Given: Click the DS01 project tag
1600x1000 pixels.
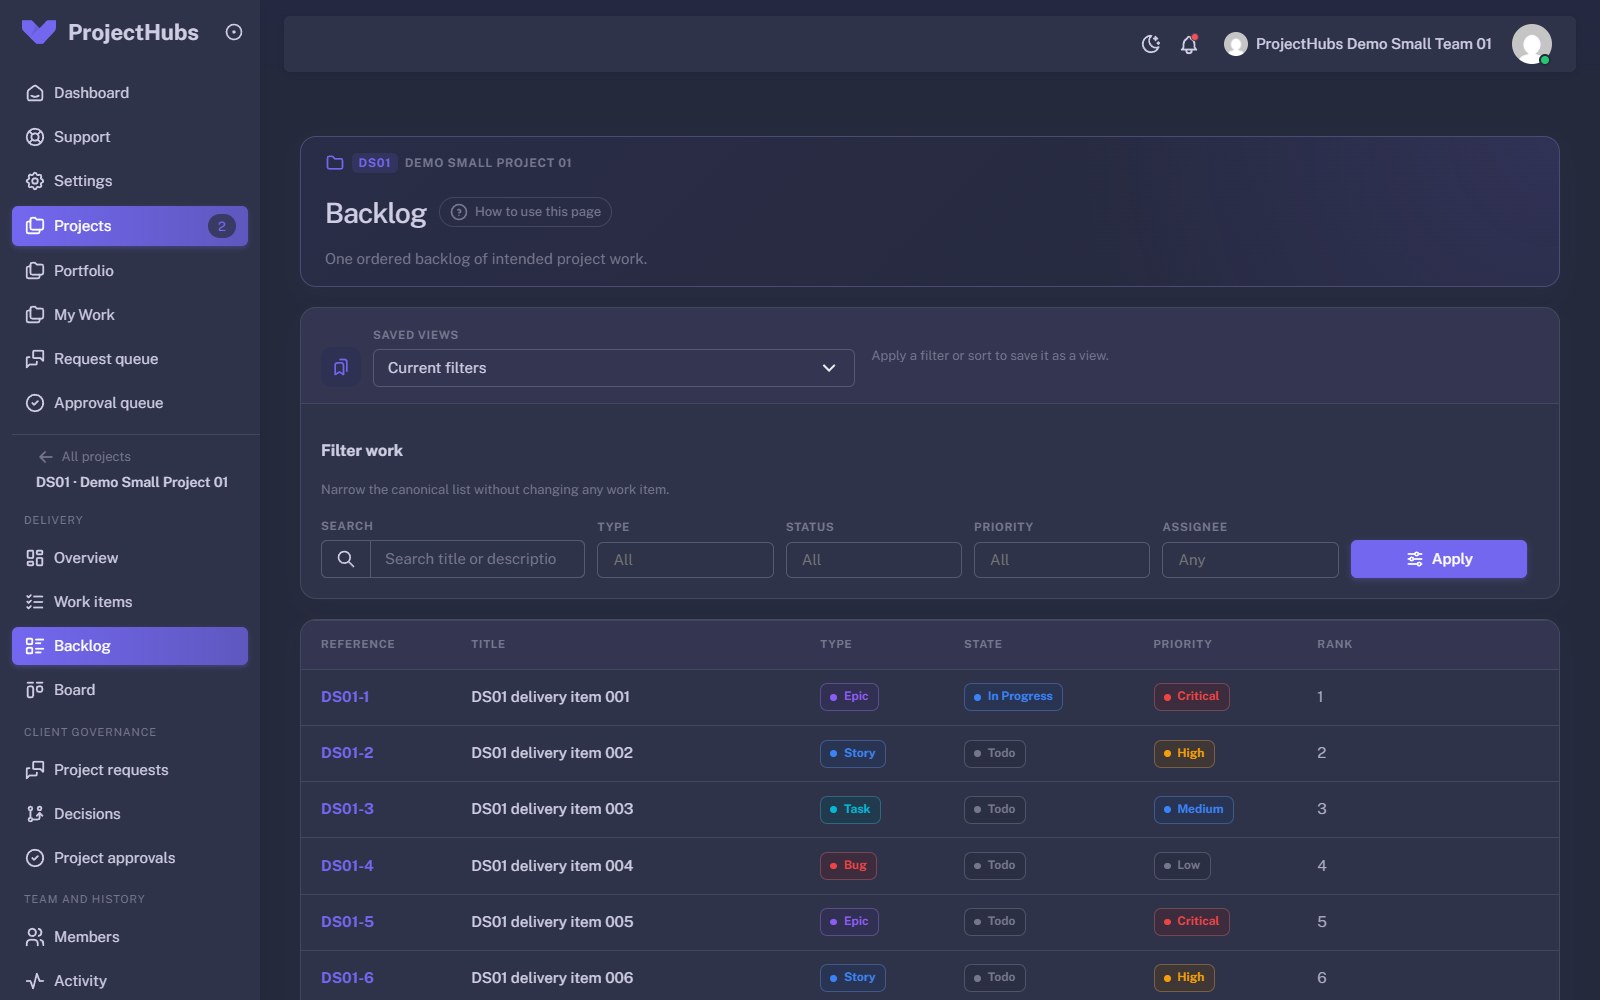Looking at the screenshot, I should [x=375, y=163].
